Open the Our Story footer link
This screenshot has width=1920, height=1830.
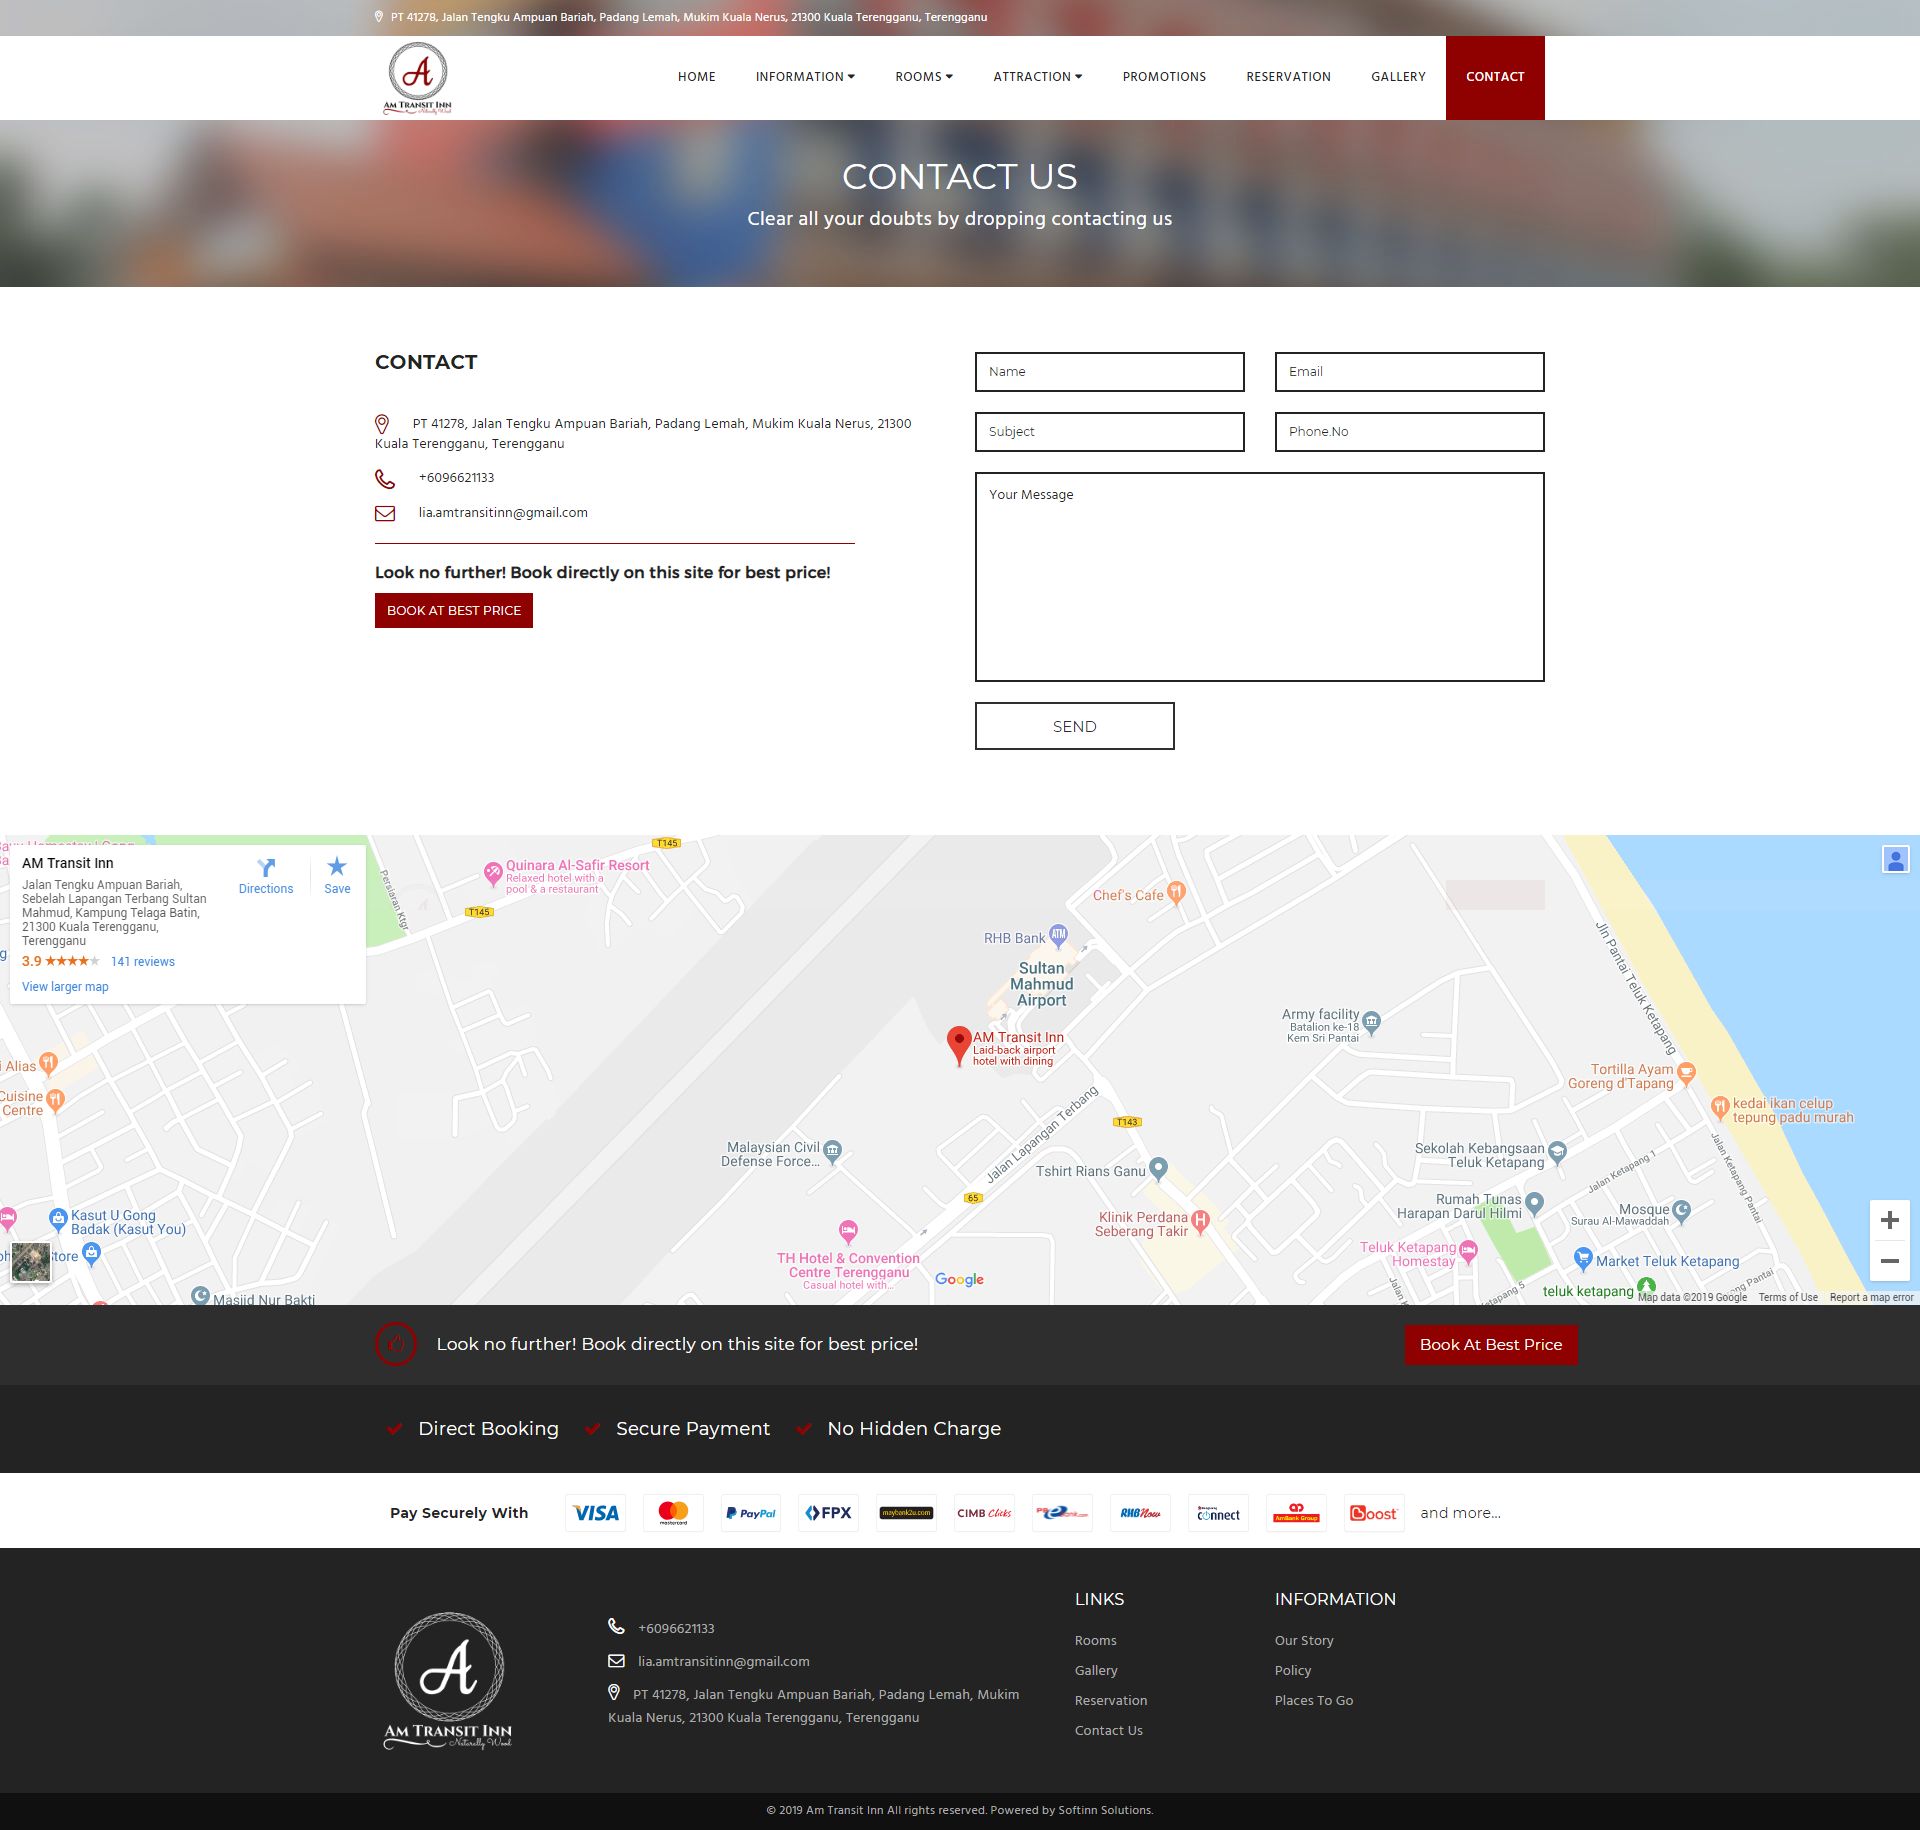coord(1303,1641)
